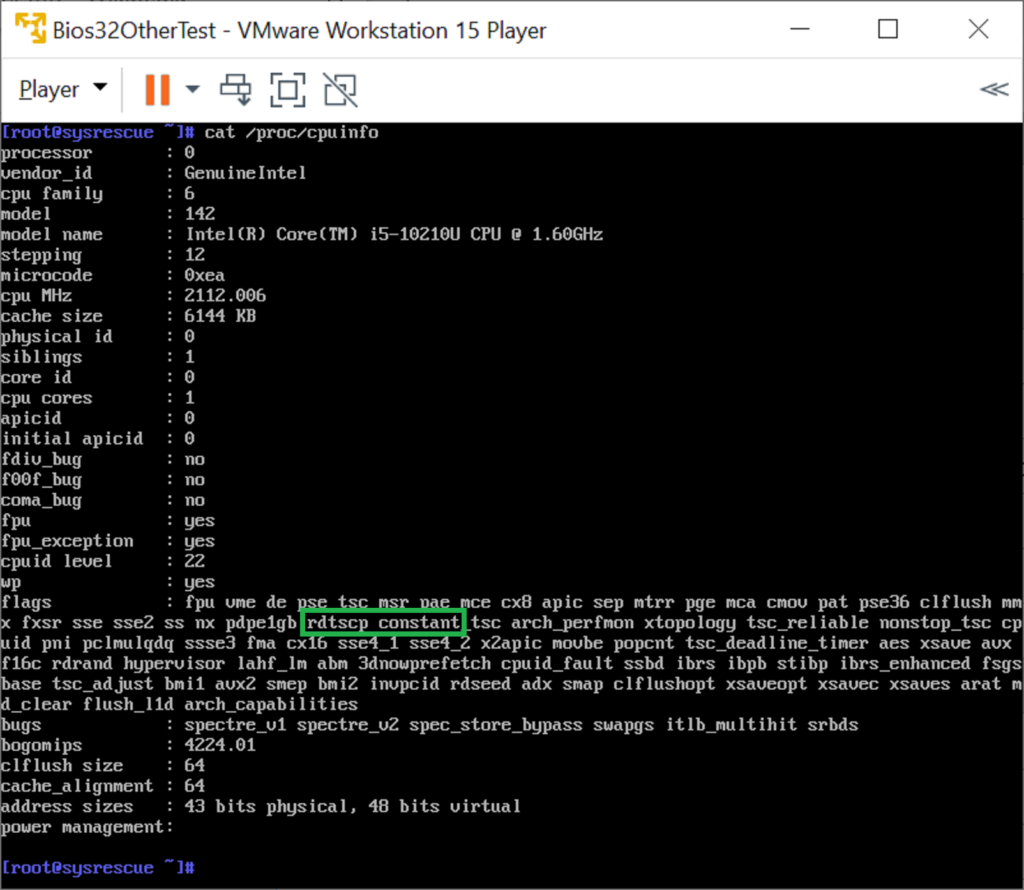Screen dimensions: 1024x890
Task: Close the Bios32OtherTest window
Action: point(977,30)
